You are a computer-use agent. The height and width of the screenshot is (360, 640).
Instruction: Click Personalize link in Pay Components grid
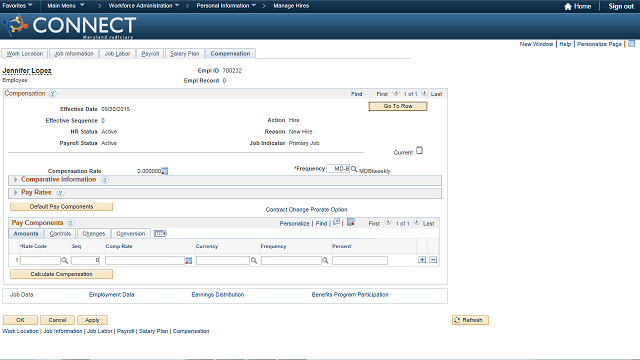(x=294, y=224)
